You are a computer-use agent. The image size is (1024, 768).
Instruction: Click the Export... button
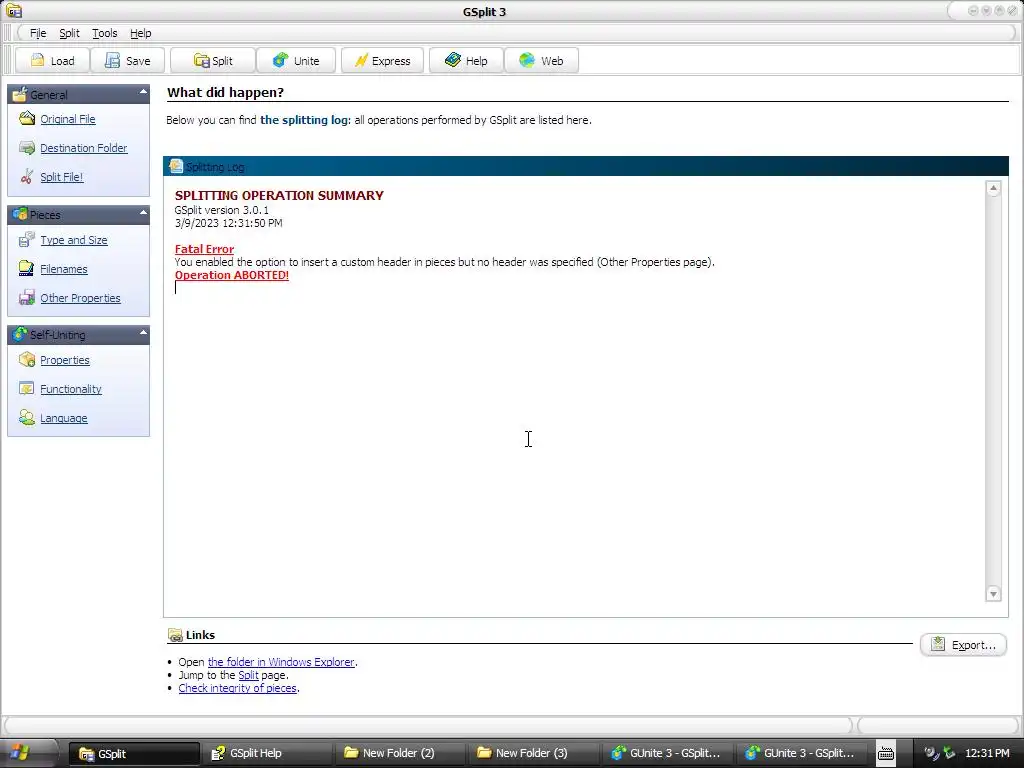tap(963, 645)
